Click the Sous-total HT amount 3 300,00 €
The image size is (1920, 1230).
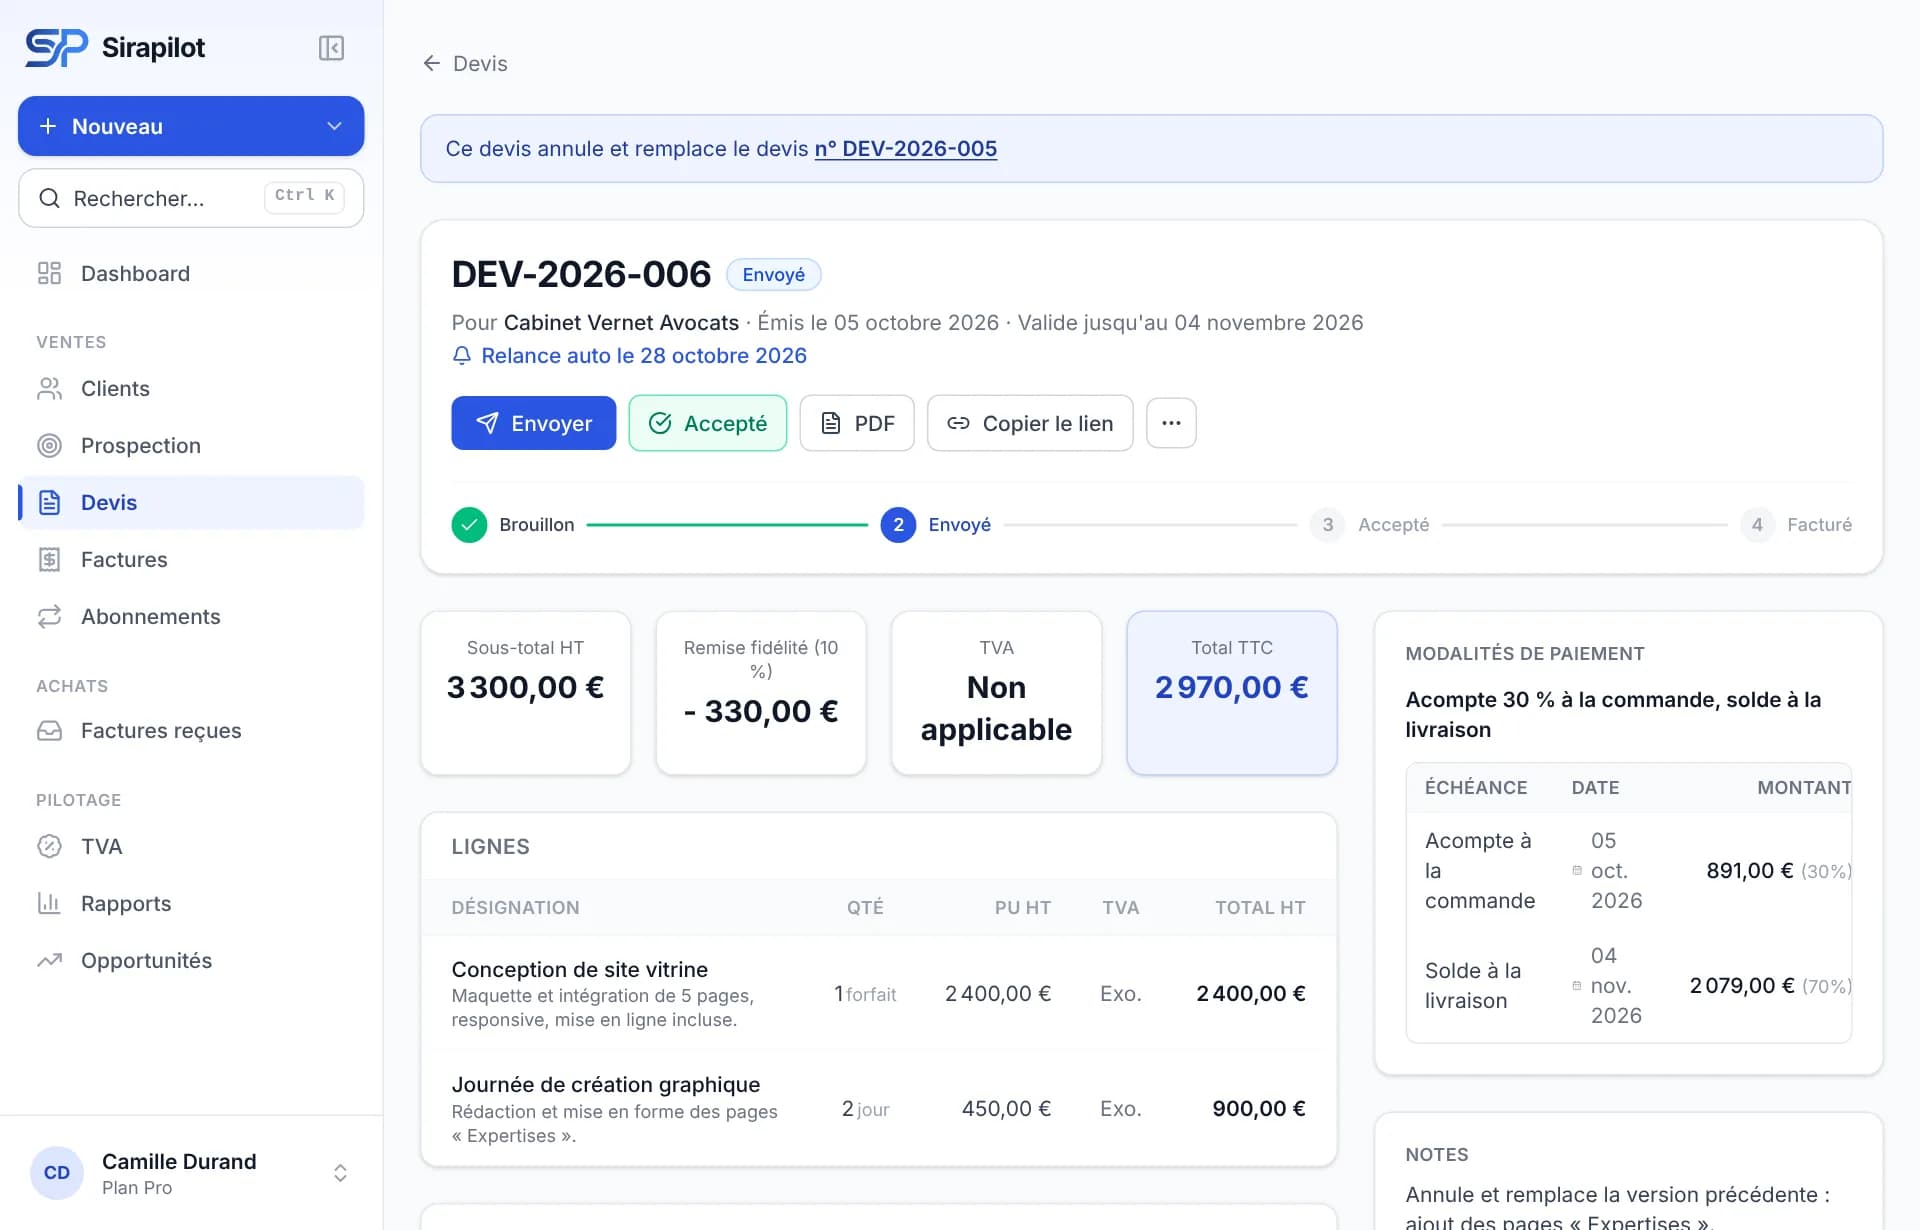click(526, 688)
